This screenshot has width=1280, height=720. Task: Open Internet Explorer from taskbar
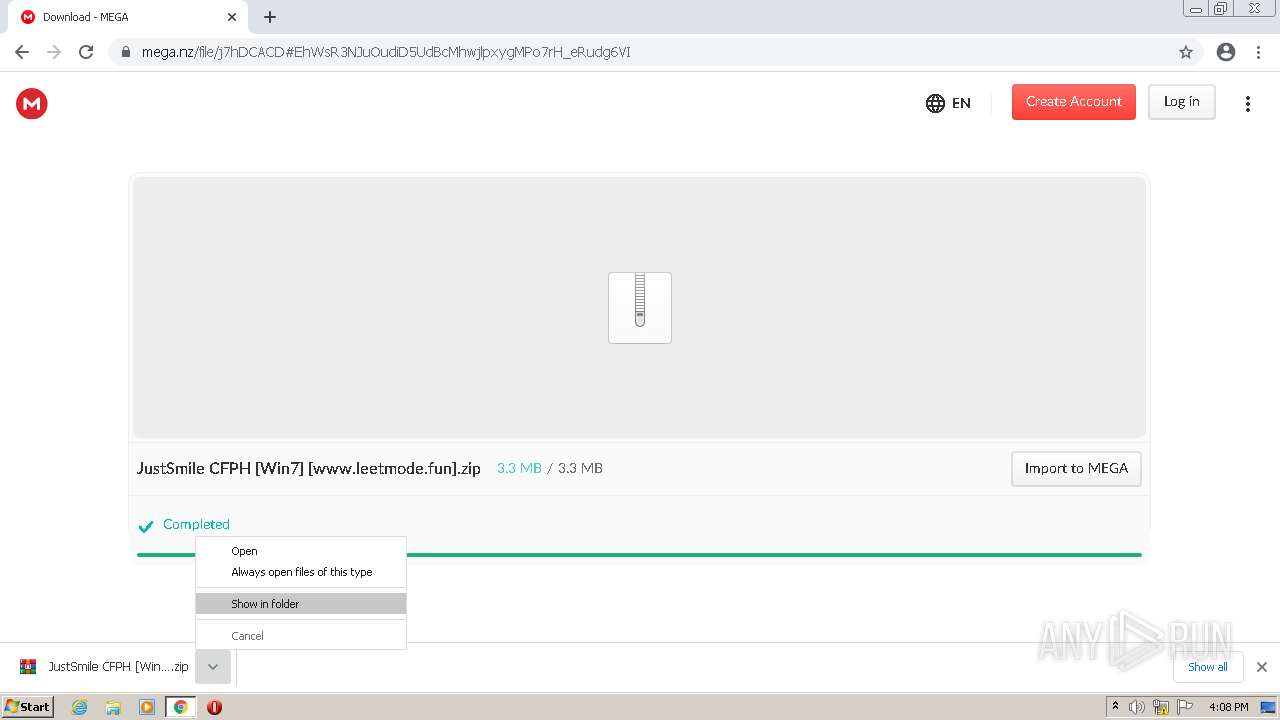pos(80,707)
